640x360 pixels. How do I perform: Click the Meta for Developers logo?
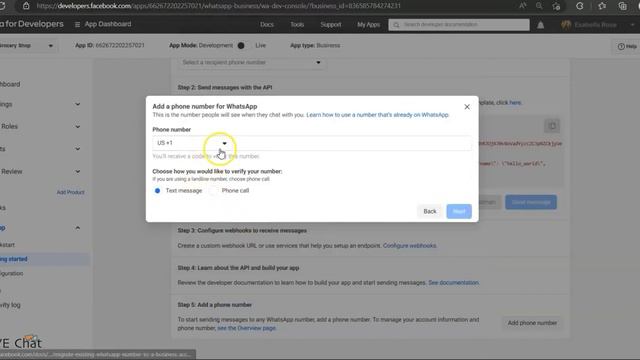click(32, 24)
